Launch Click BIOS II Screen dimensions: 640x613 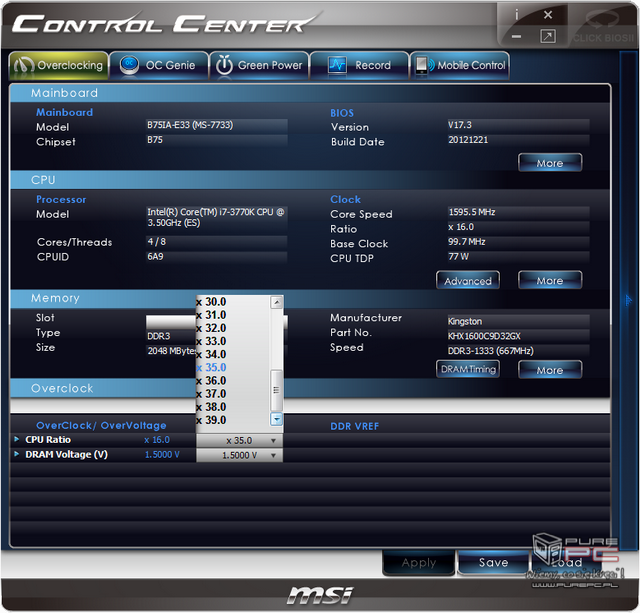pos(603,27)
